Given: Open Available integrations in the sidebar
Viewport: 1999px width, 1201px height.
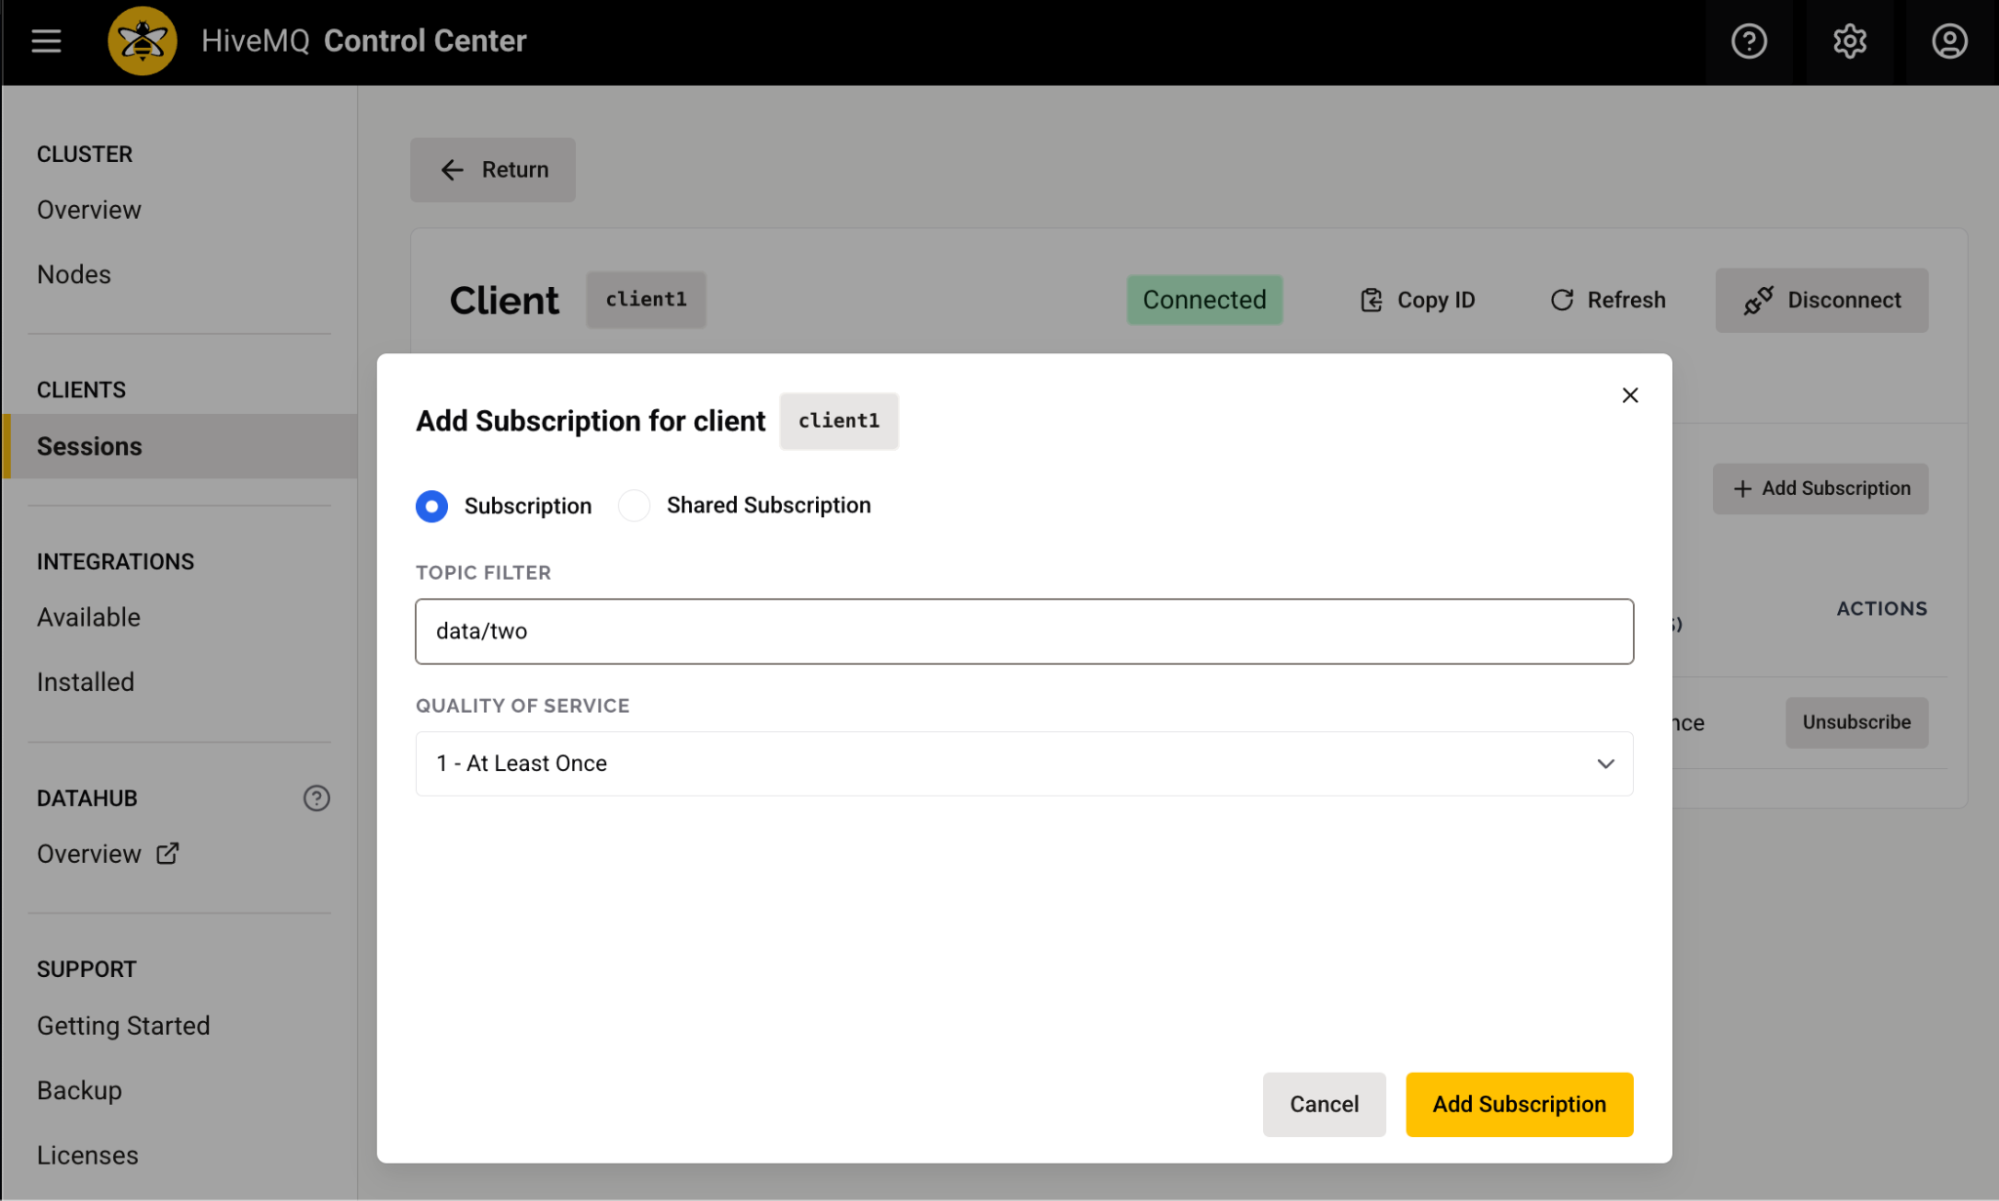Looking at the screenshot, I should pos(89,617).
